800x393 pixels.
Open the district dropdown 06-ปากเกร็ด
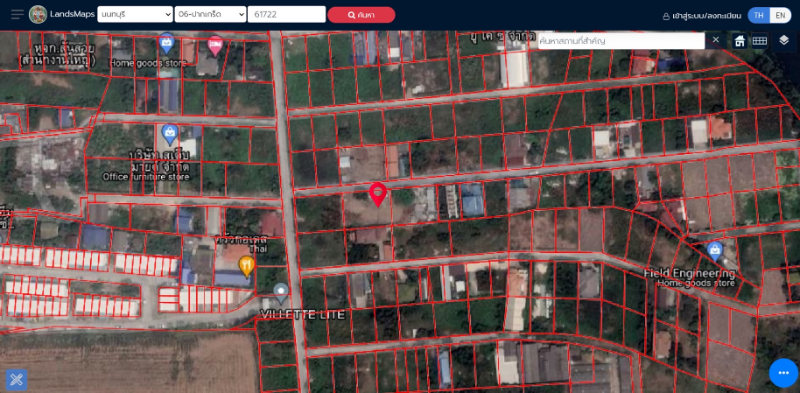point(210,14)
